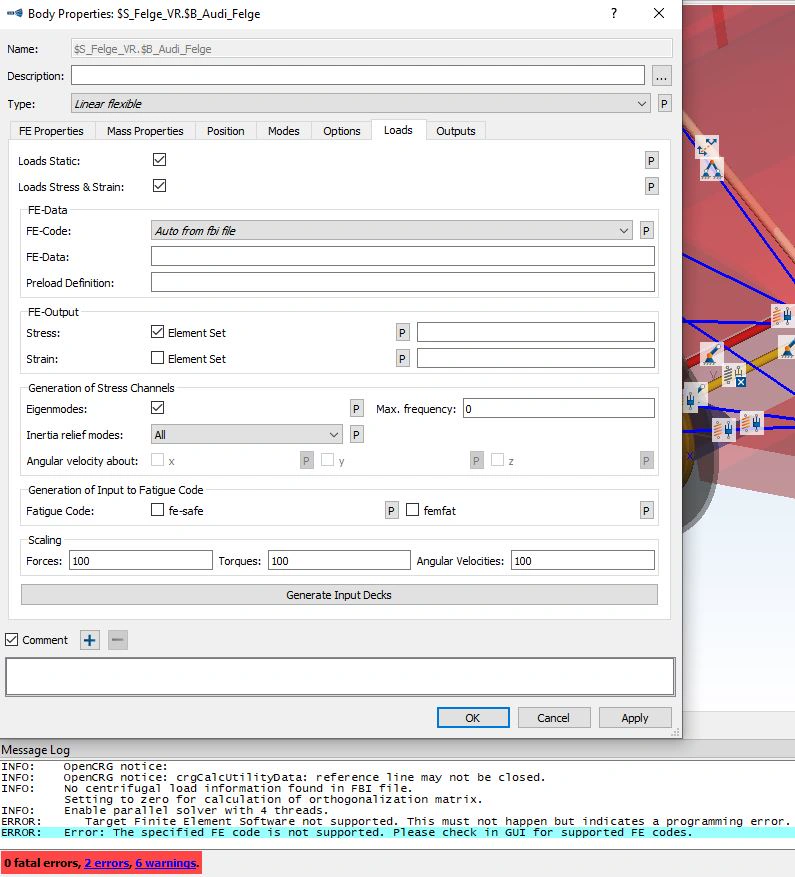Screen dimensions: 795x877
Task: Open the 2 errors link
Action: tap(106, 863)
